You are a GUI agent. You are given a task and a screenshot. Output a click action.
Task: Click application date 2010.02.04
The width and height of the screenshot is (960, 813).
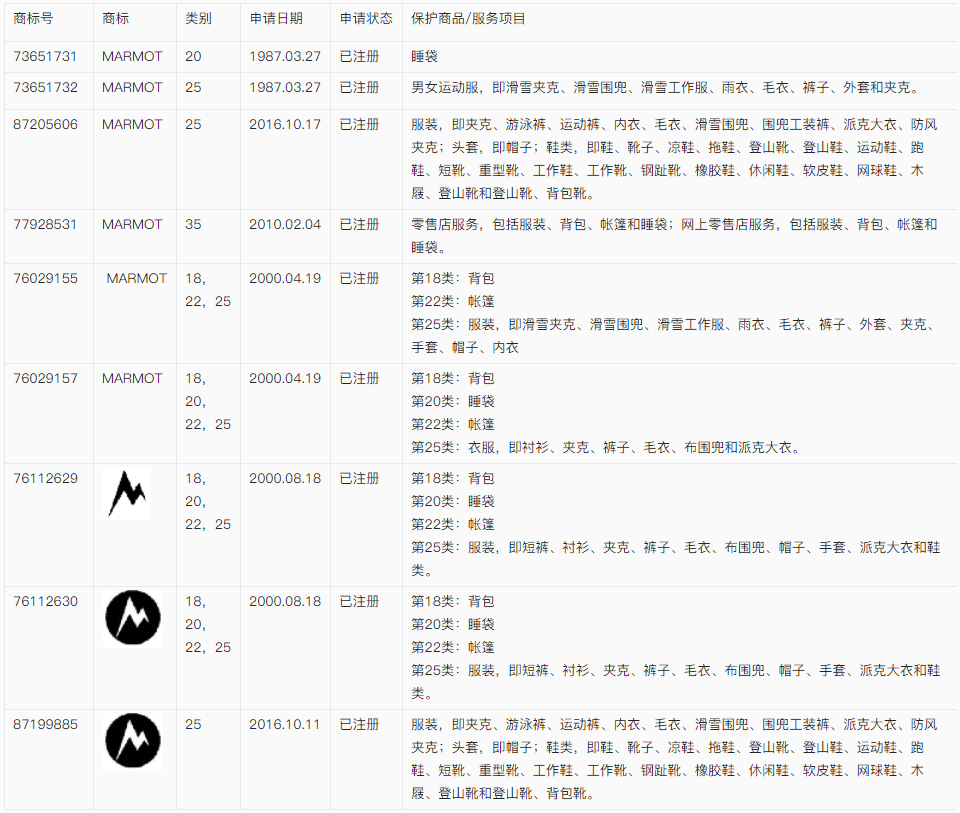point(285,224)
